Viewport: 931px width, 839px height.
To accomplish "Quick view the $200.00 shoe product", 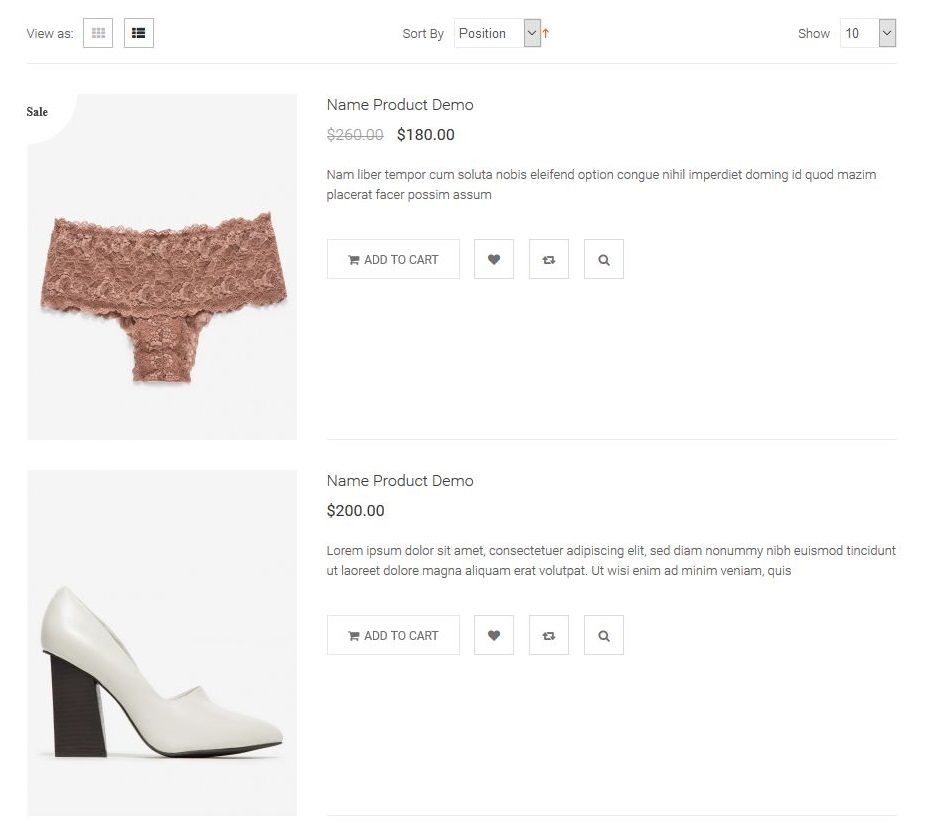I will click(x=603, y=635).
